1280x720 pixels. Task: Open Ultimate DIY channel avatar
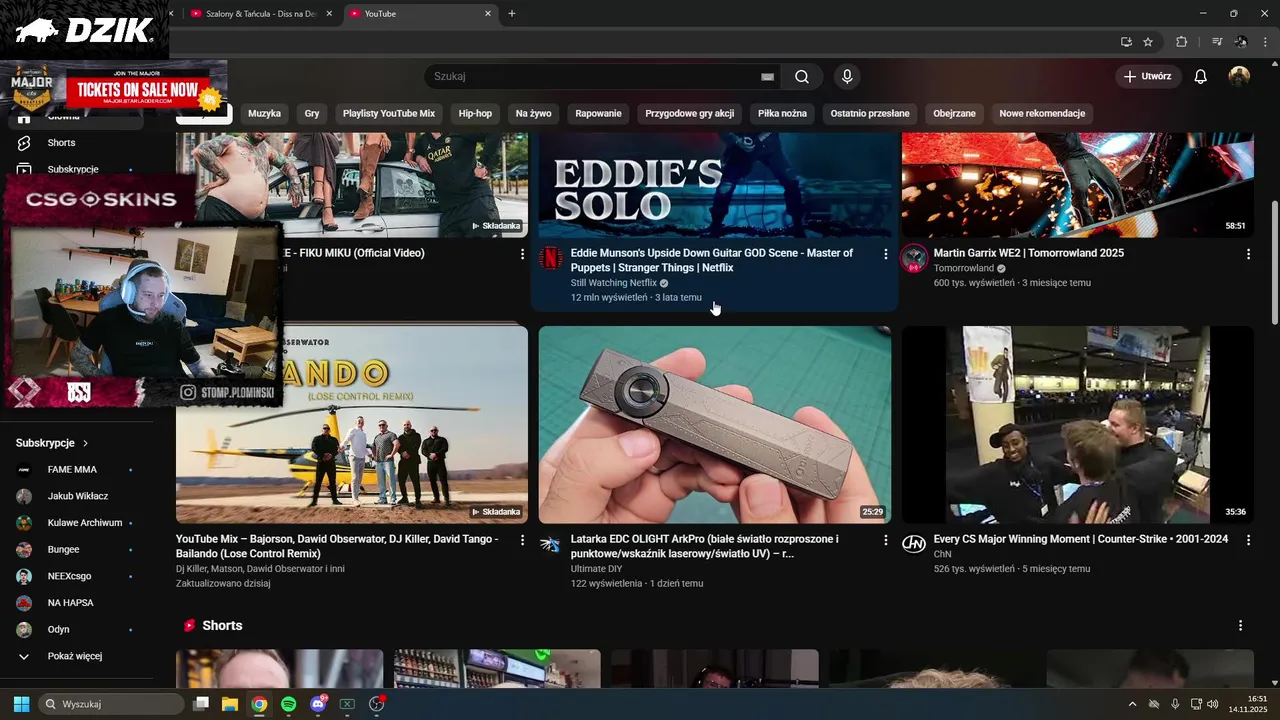551,544
